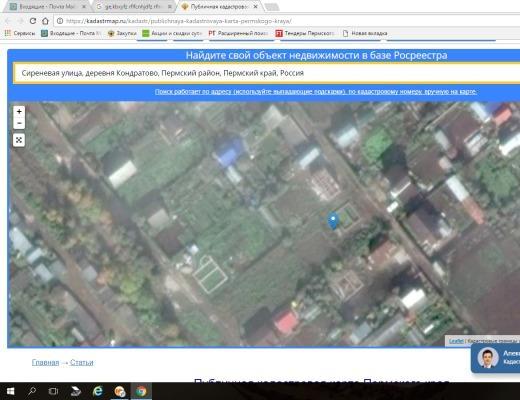The width and height of the screenshot is (520, 400).
Task: Open the Сервисы bookmark
Action: click(20, 33)
